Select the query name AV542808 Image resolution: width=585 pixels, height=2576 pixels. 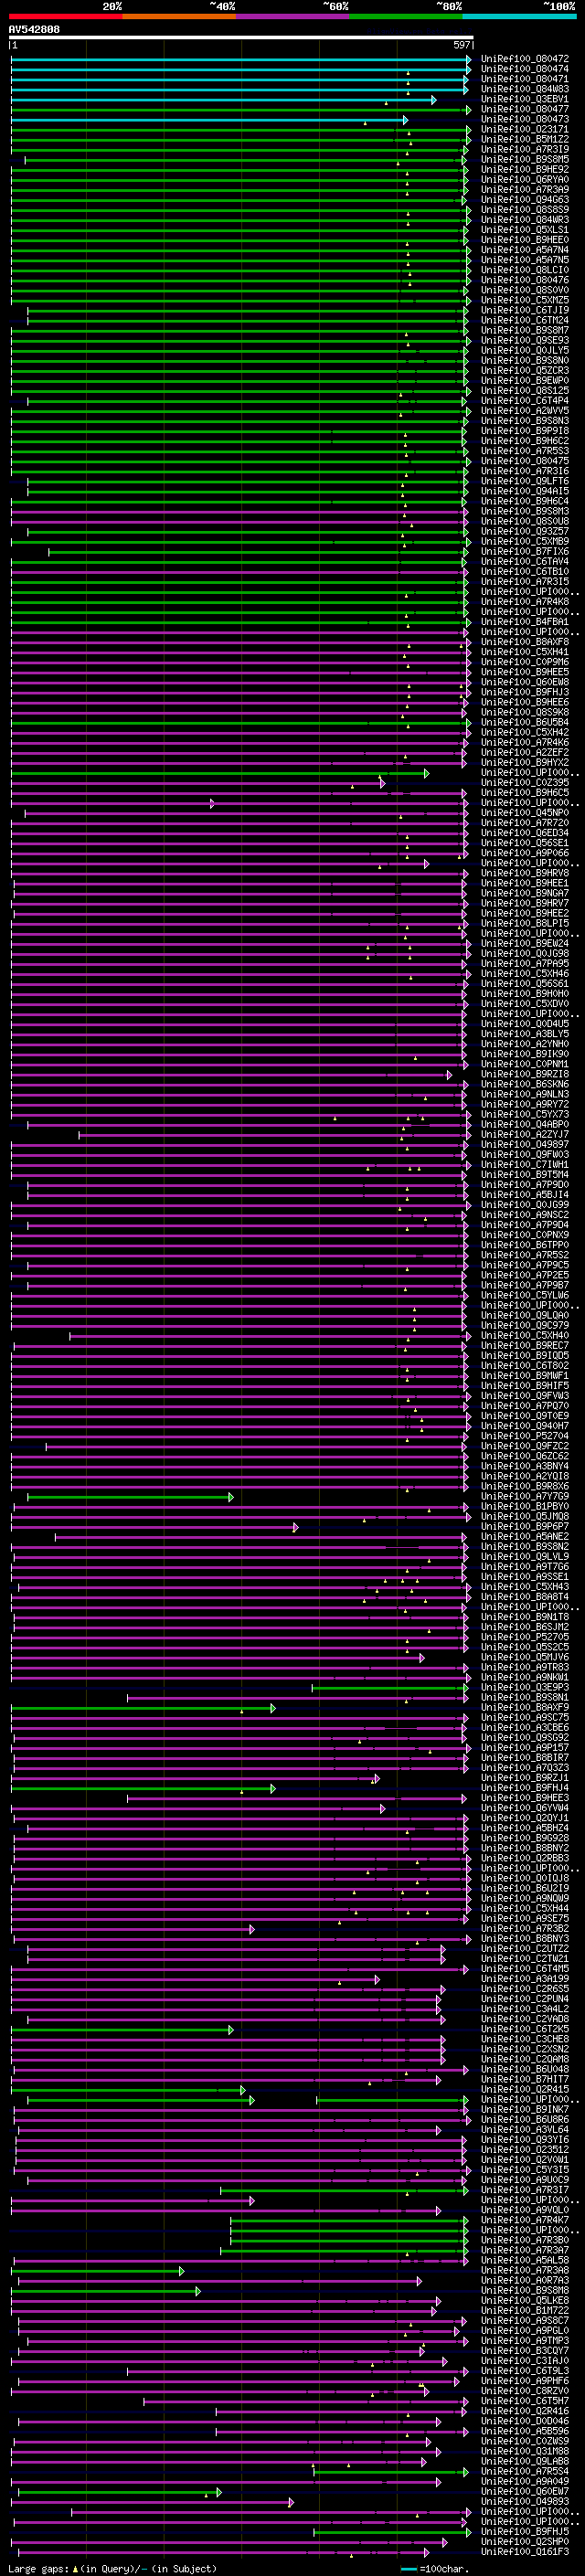point(34,30)
